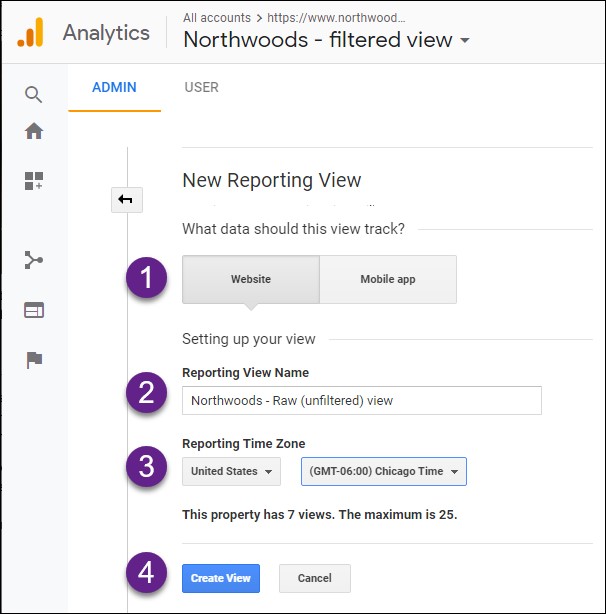
Task: Open the Chicago Time zone dropdown
Action: point(384,471)
